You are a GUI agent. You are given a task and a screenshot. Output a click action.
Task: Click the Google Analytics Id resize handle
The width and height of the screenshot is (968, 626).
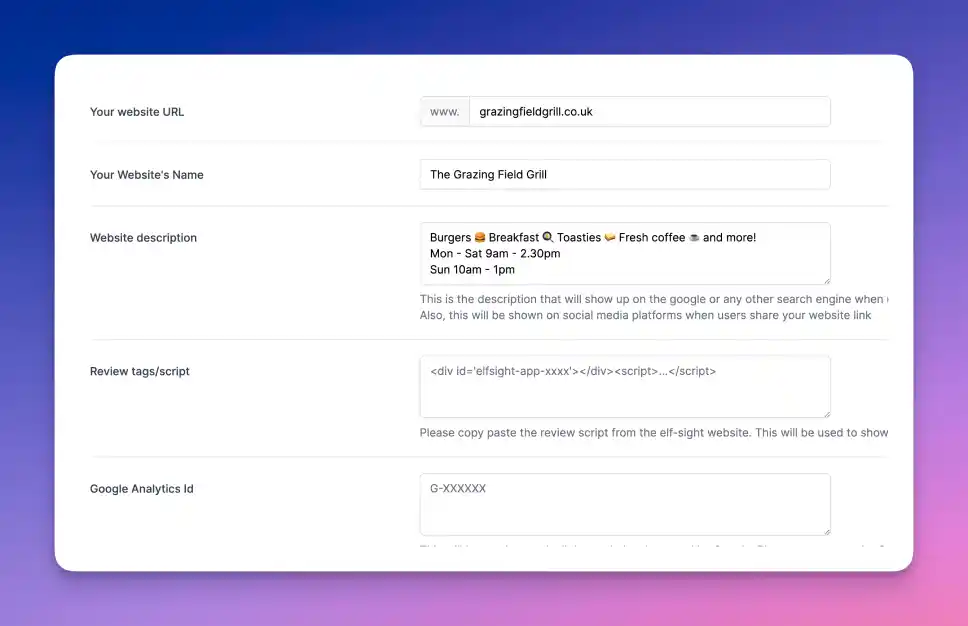[x=825, y=530]
